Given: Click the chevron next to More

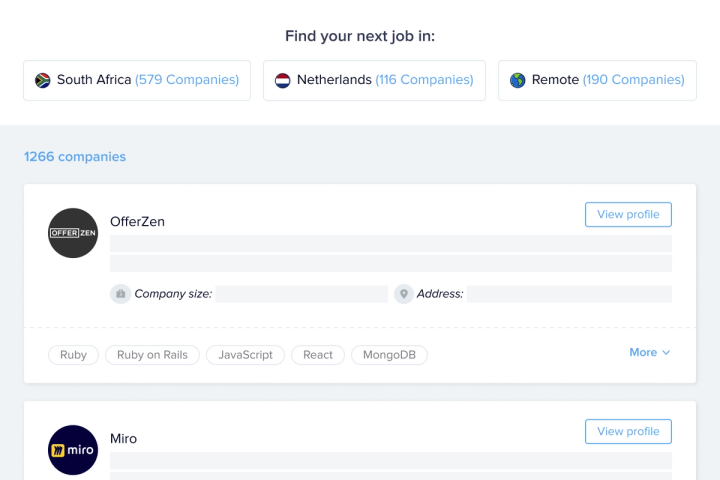Looking at the screenshot, I should pyautogui.click(x=666, y=352).
